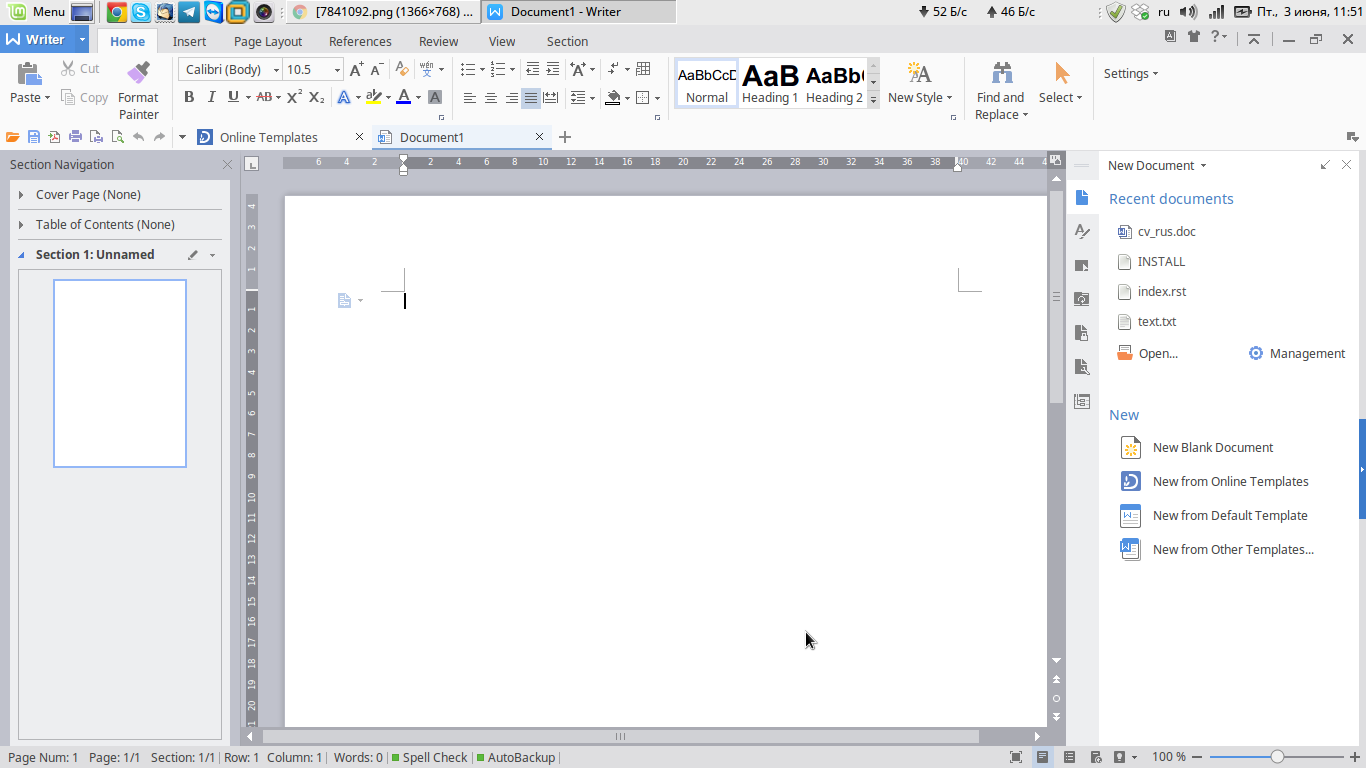The image size is (1366, 768).
Task: Open font color red A swatch
Action: (x=403, y=97)
